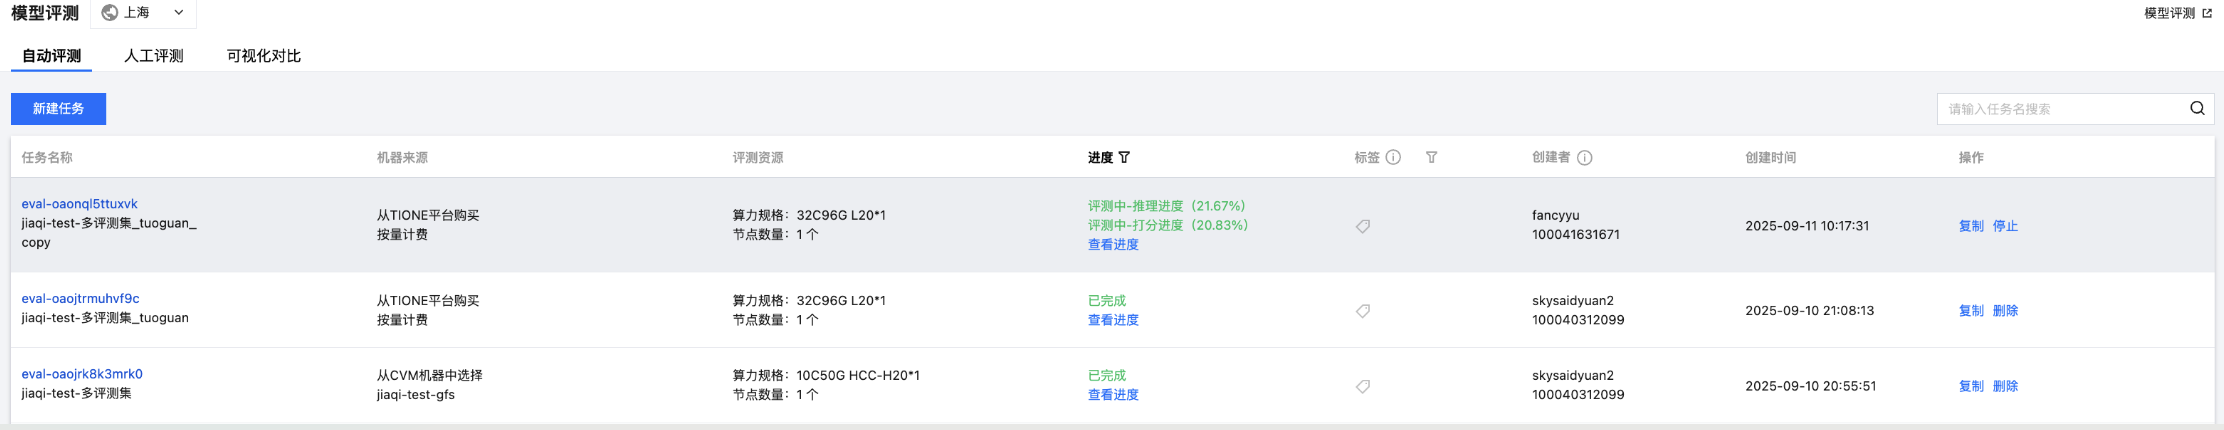This screenshot has width=2224, height=430.
Task: Switch to the 可视化对比 tab
Action: pos(264,56)
